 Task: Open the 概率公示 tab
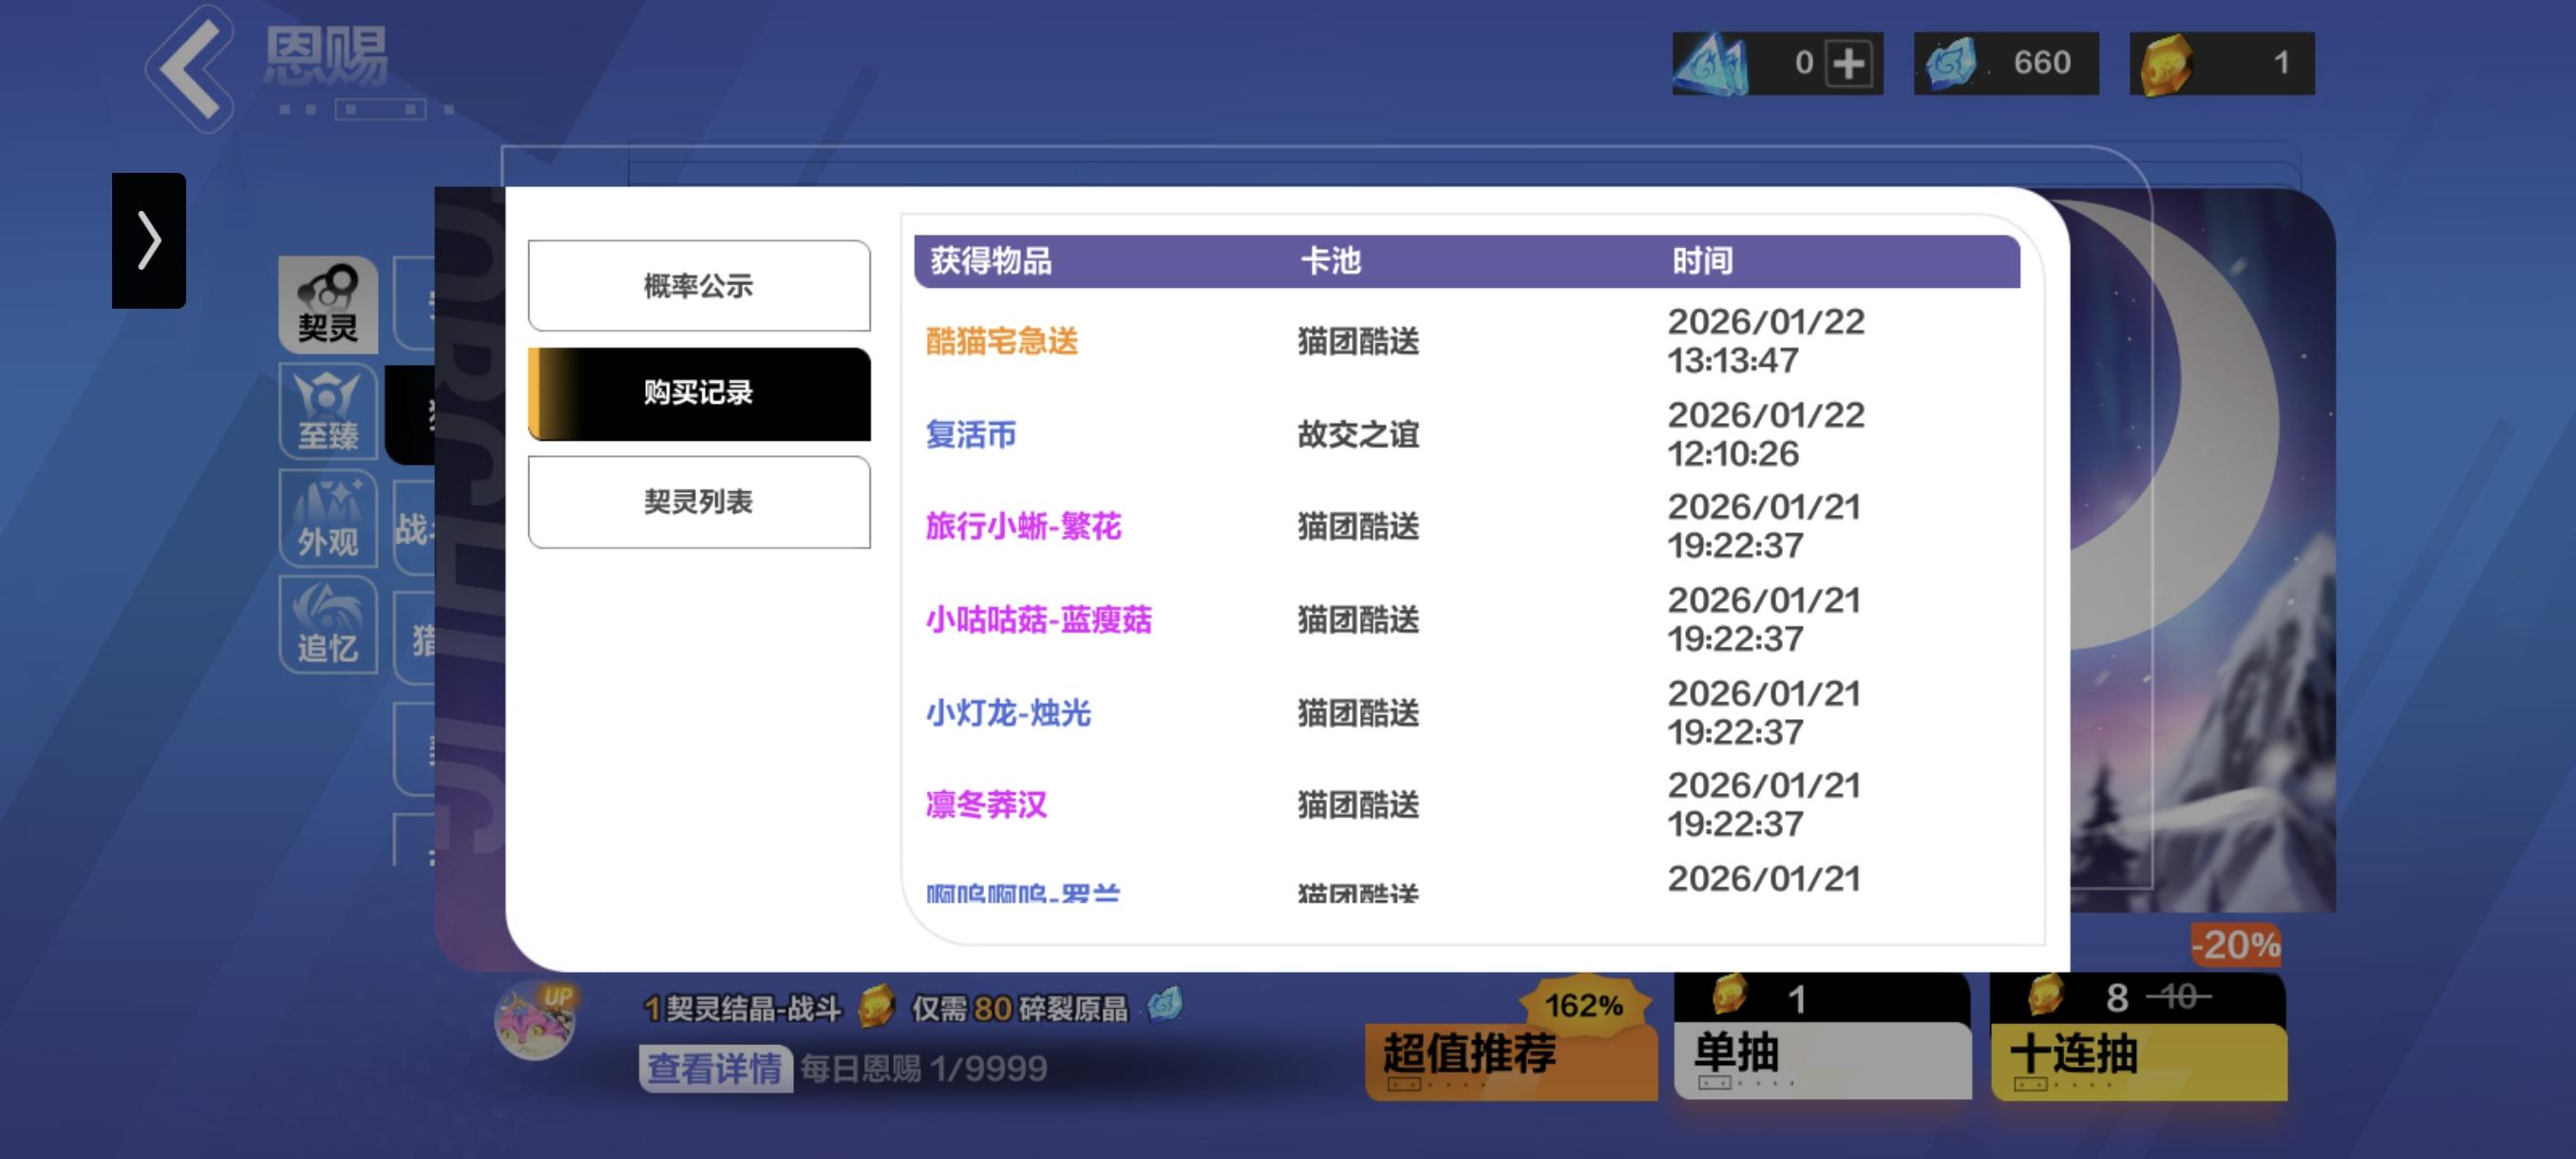point(698,286)
